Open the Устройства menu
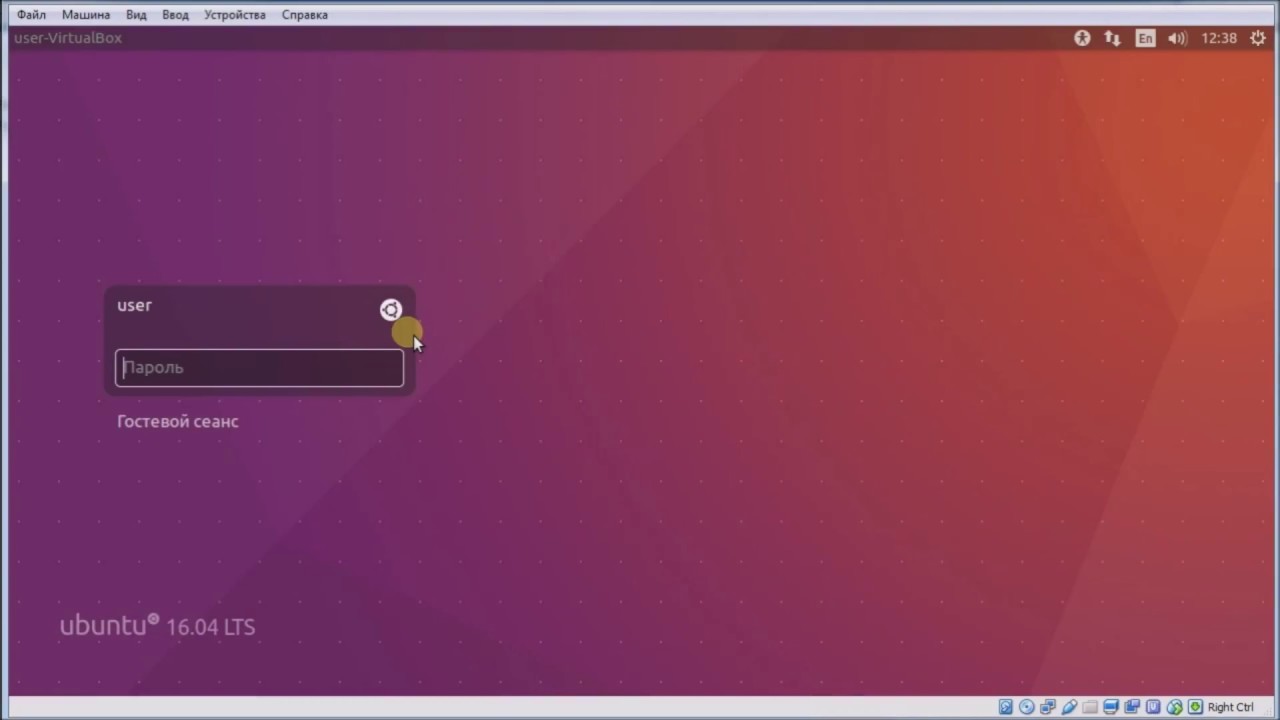Screen dimensions: 1280x720 coord(235,15)
